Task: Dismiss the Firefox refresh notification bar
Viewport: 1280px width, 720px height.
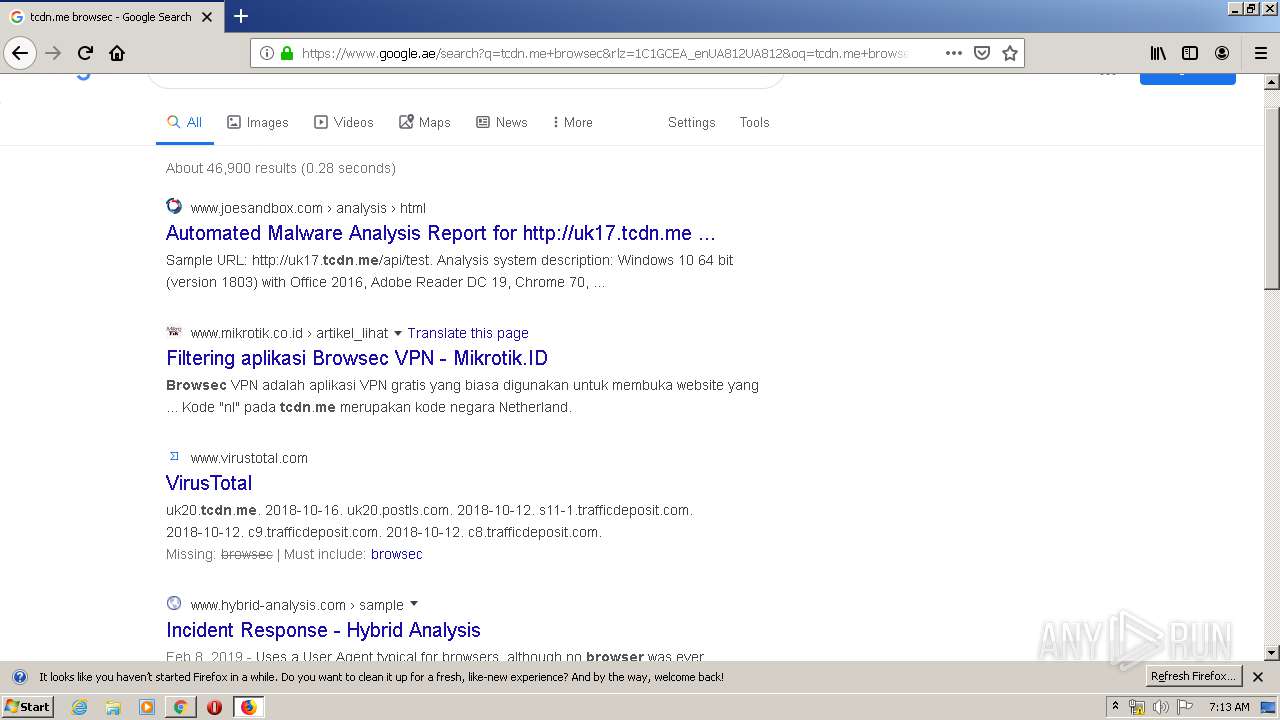Action: tap(1258, 677)
